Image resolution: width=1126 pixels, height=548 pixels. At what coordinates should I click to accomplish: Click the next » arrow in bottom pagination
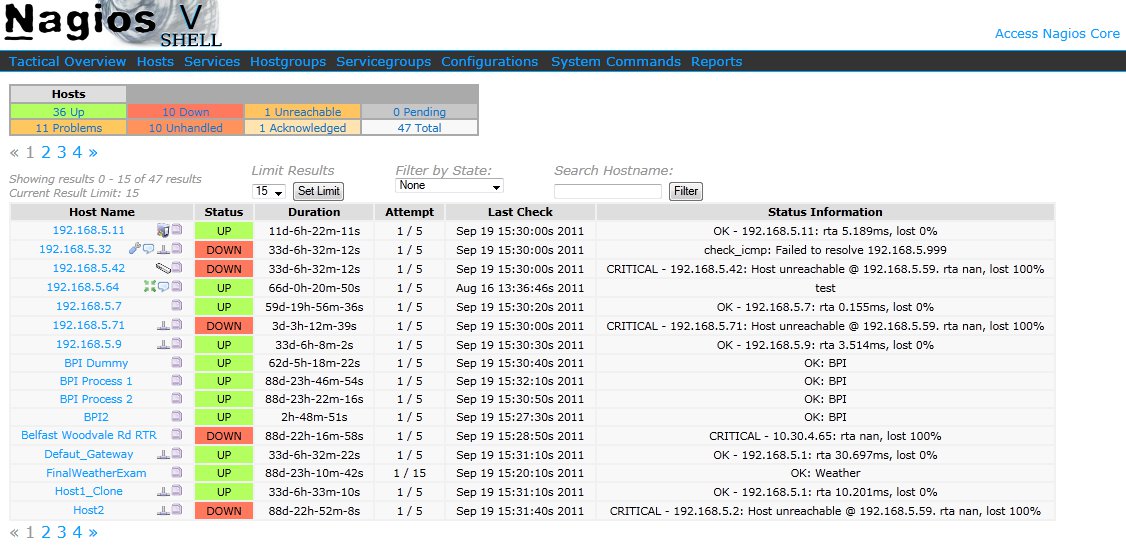pos(93,532)
